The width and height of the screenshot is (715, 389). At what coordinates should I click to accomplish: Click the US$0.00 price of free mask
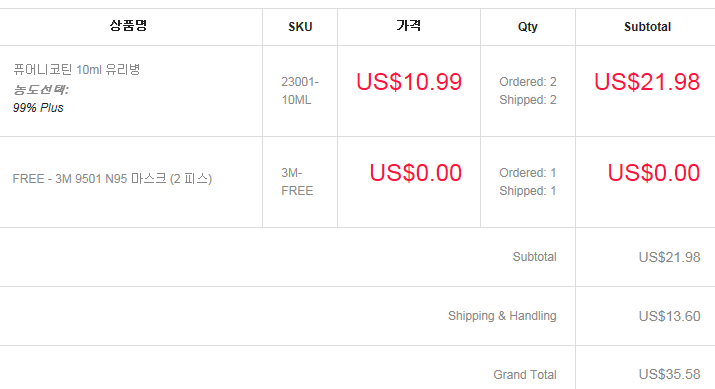[416, 173]
